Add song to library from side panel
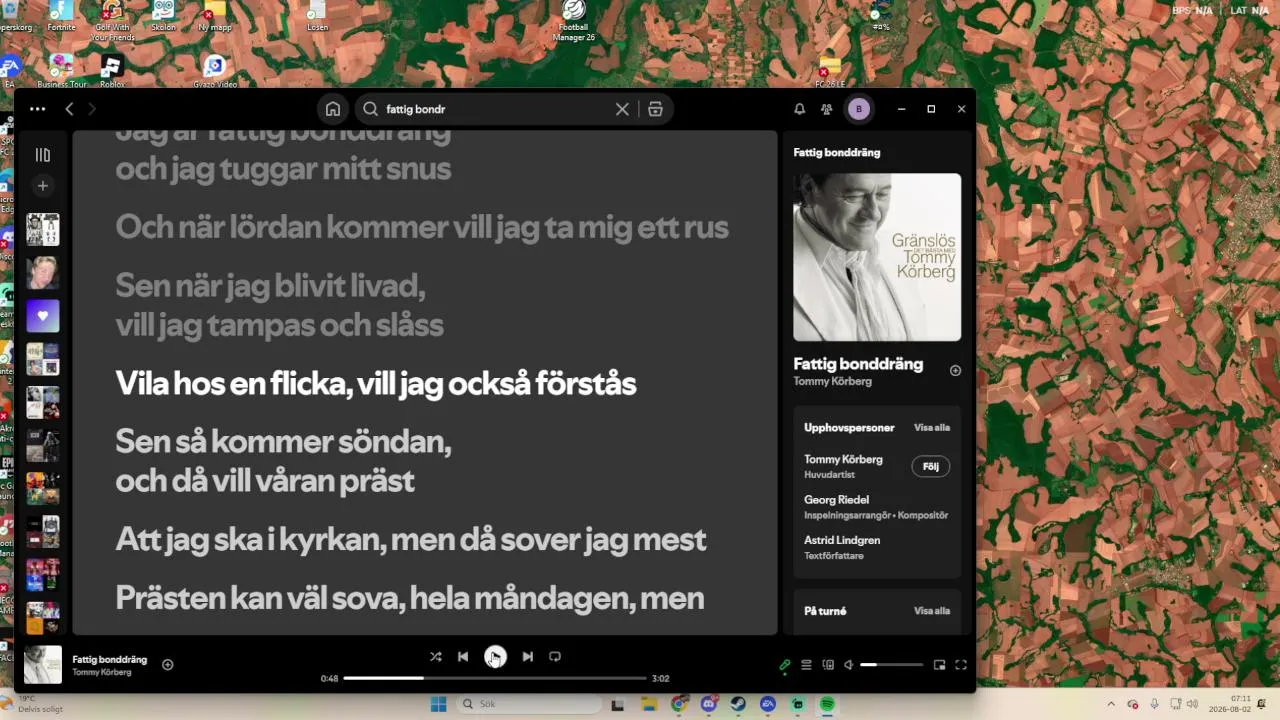This screenshot has height=720, width=1280. [955, 371]
